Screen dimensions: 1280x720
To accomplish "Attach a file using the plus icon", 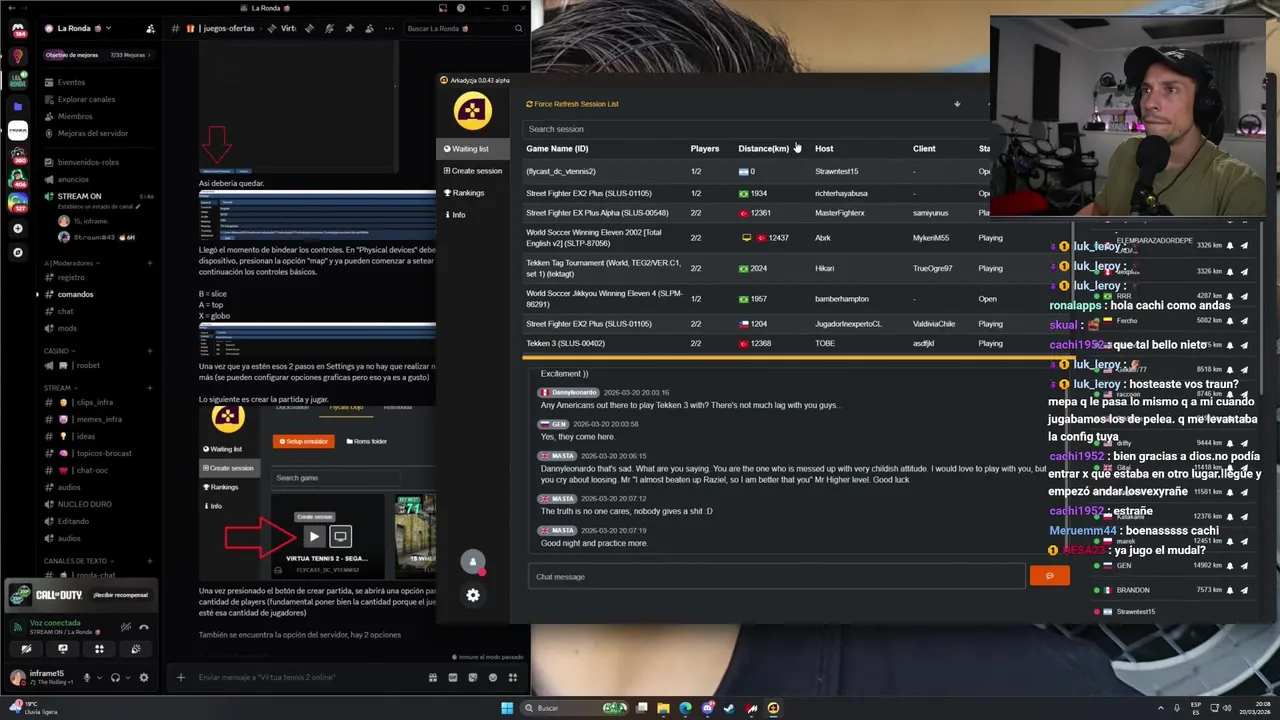I will coord(181,677).
